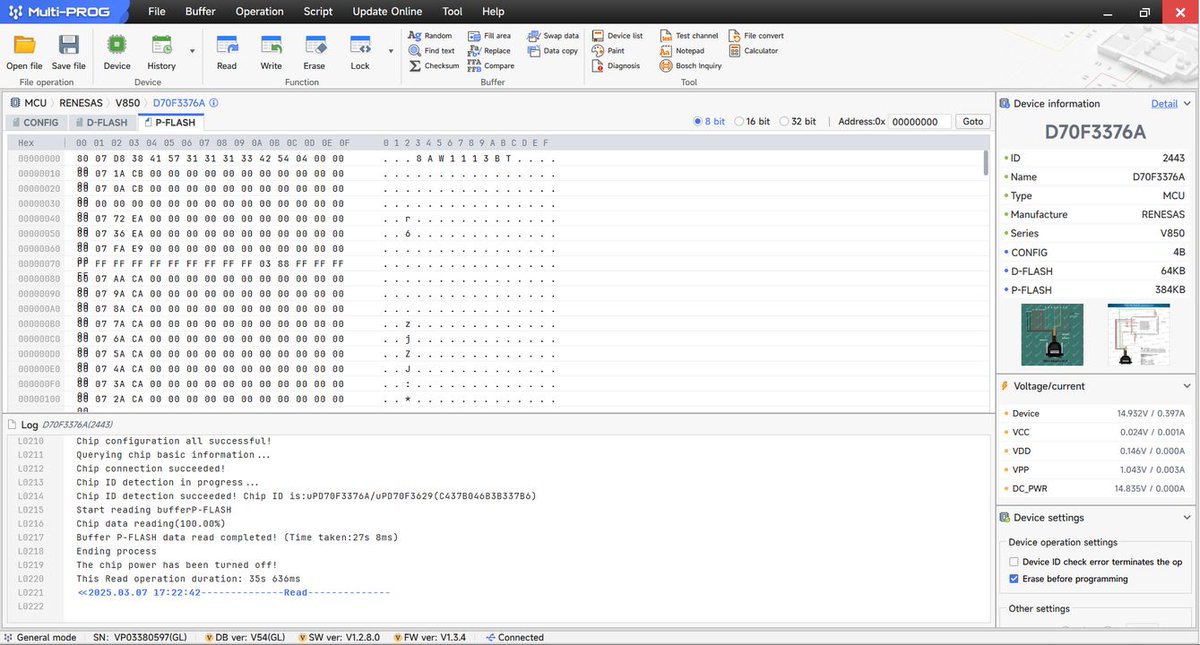The image size is (1200, 645).
Task: Open the Device list
Action: click(617, 36)
